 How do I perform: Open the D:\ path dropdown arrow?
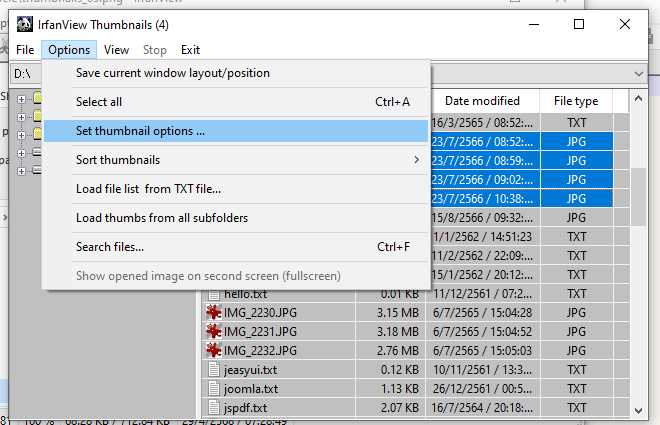639,74
